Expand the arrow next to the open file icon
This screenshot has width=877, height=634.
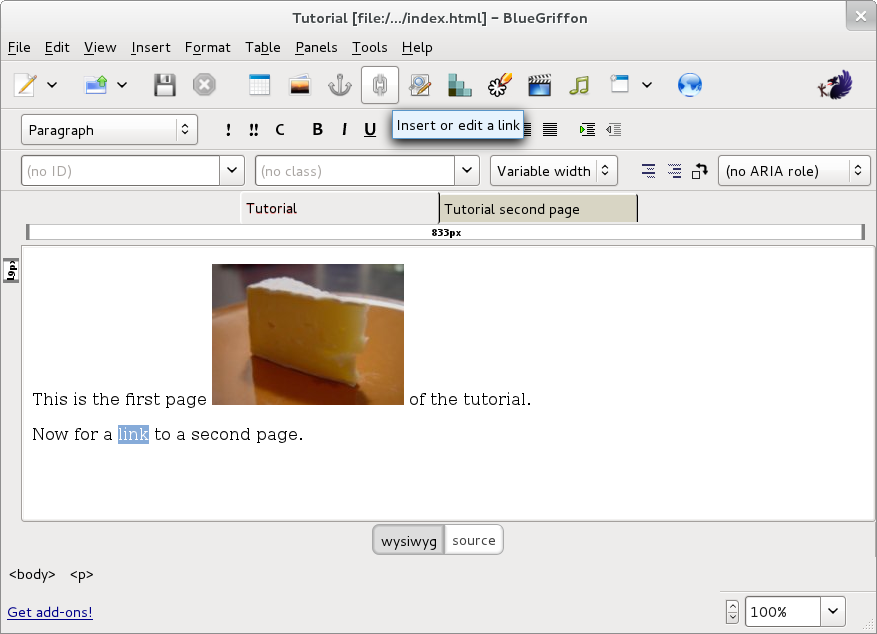click(122, 85)
